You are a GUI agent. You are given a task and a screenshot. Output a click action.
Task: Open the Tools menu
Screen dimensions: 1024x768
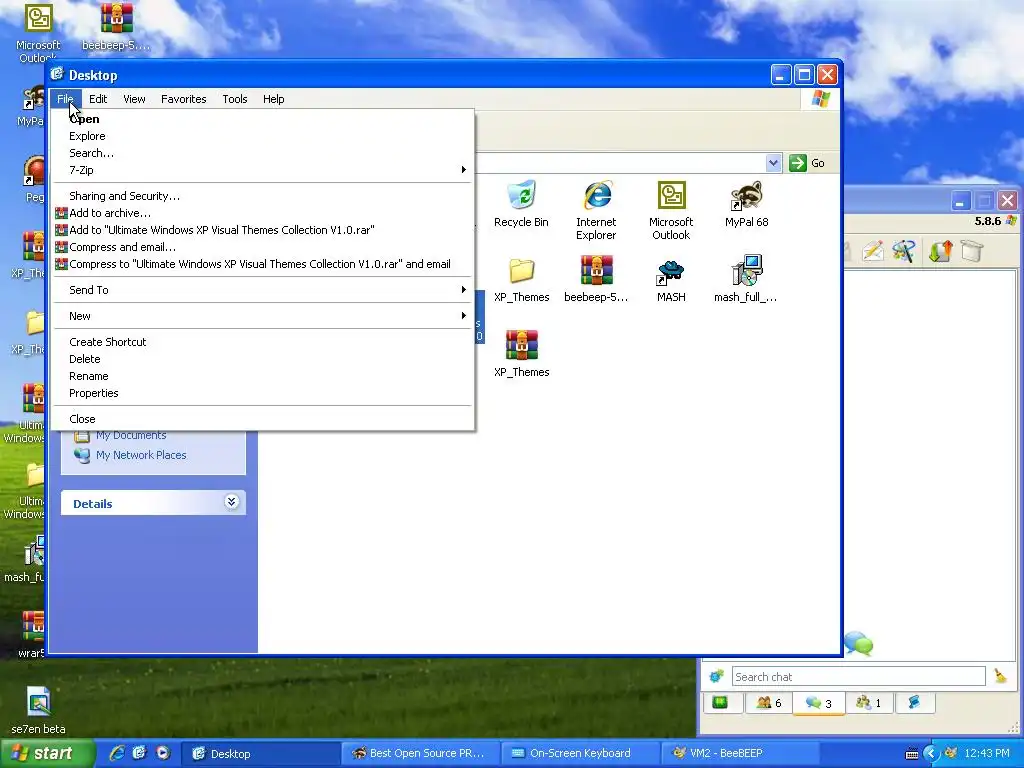(x=234, y=99)
